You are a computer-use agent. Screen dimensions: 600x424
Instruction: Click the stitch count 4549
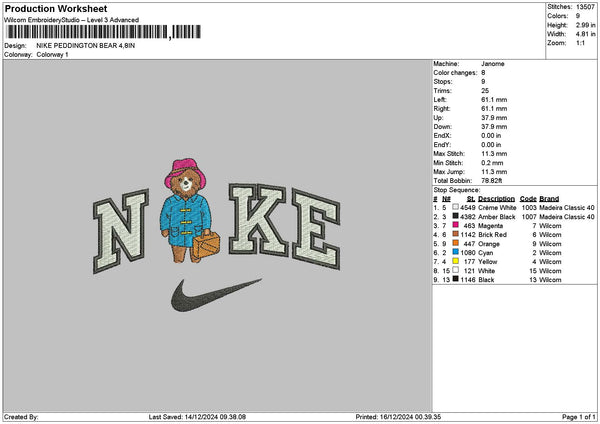pos(468,207)
